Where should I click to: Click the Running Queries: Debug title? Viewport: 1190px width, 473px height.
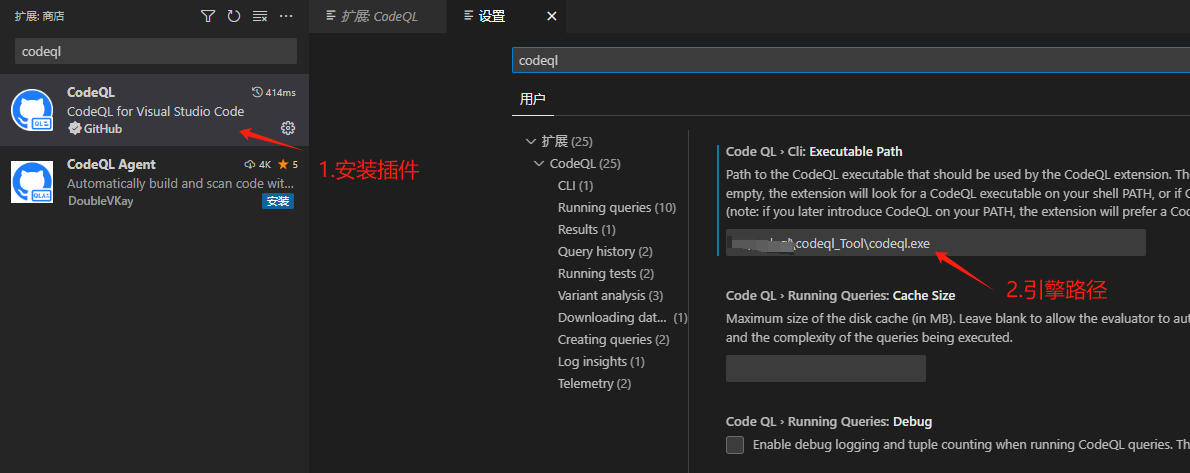(x=829, y=421)
